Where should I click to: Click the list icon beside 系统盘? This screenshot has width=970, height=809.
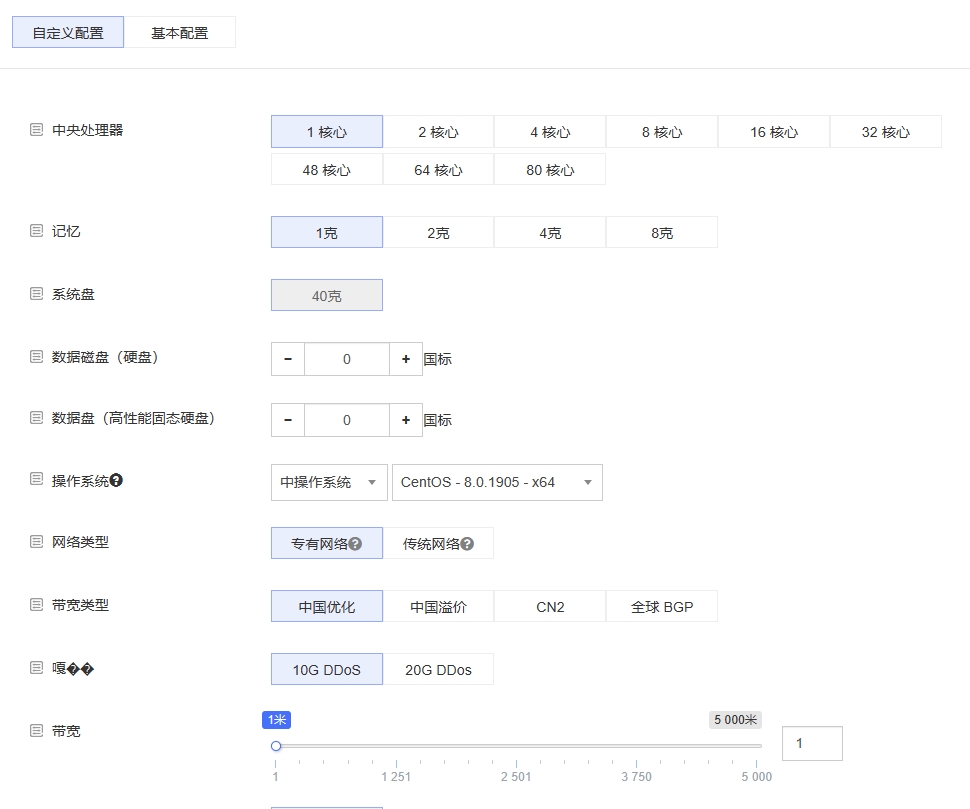click(x=36, y=292)
